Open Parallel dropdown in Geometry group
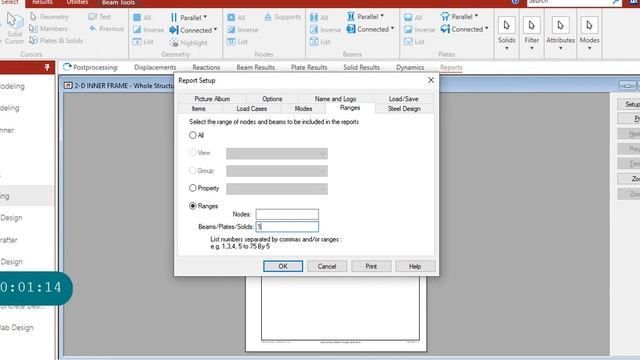640x360 pixels. (188, 18)
